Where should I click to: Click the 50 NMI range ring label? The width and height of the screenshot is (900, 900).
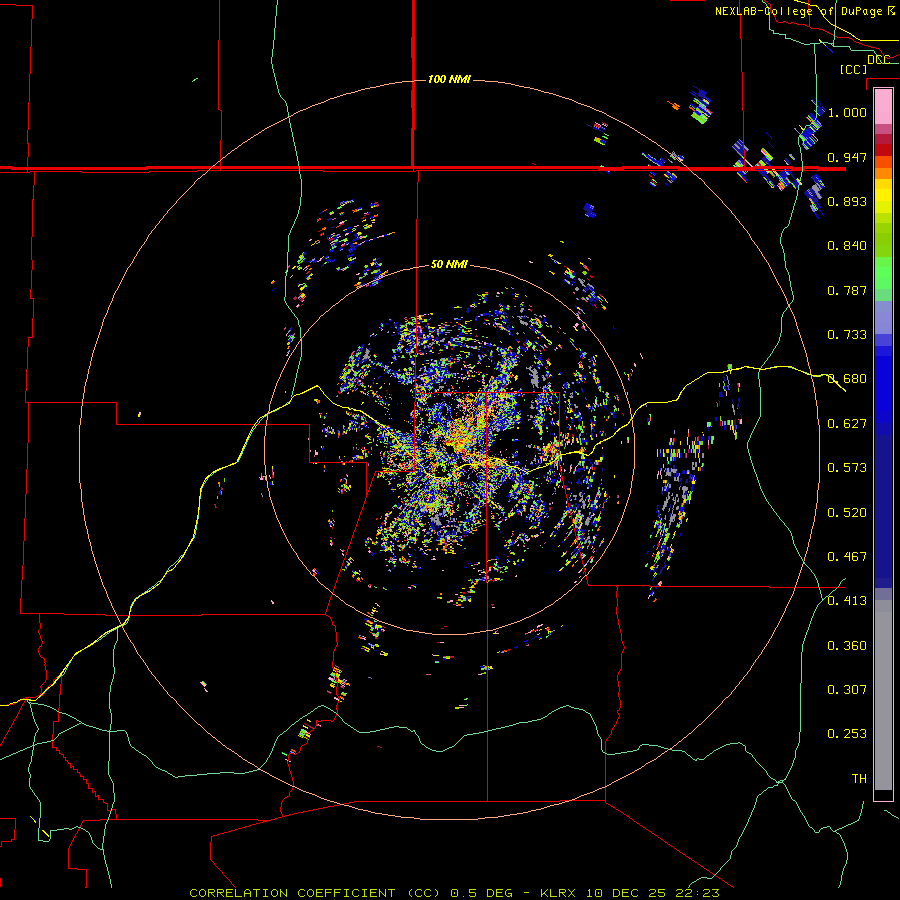tap(449, 265)
